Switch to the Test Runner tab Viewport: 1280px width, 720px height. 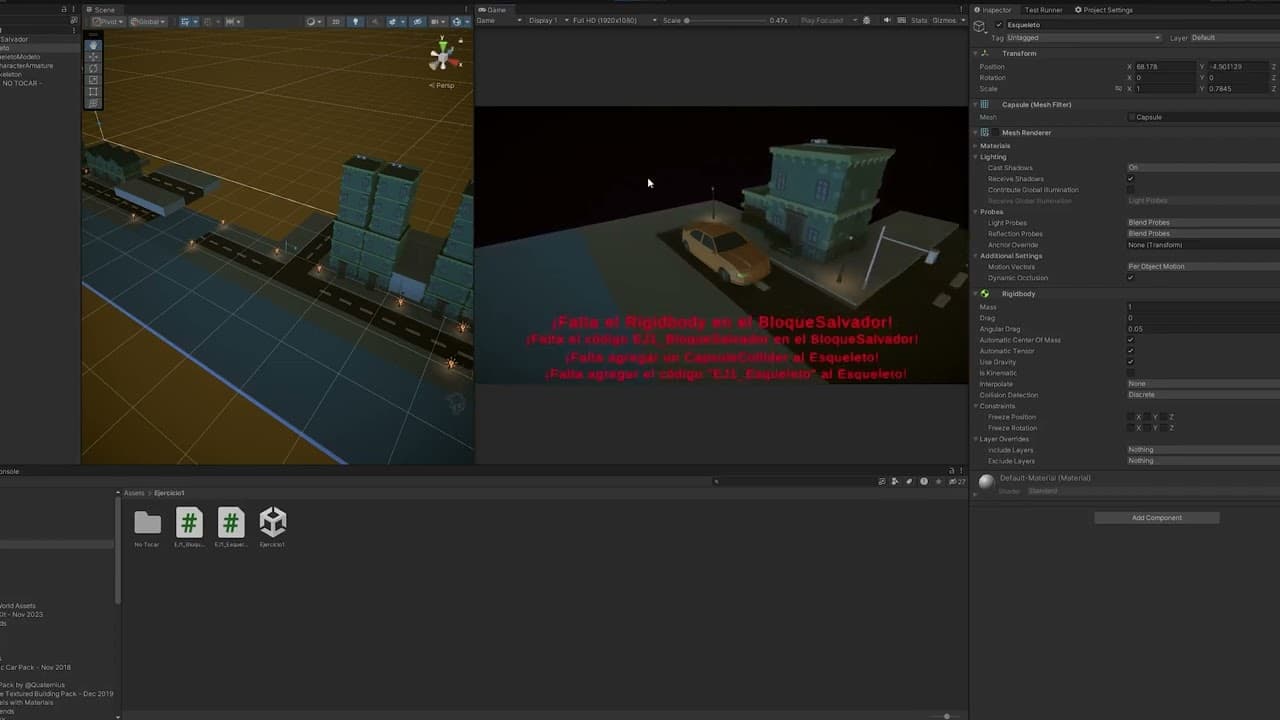[1043, 10]
